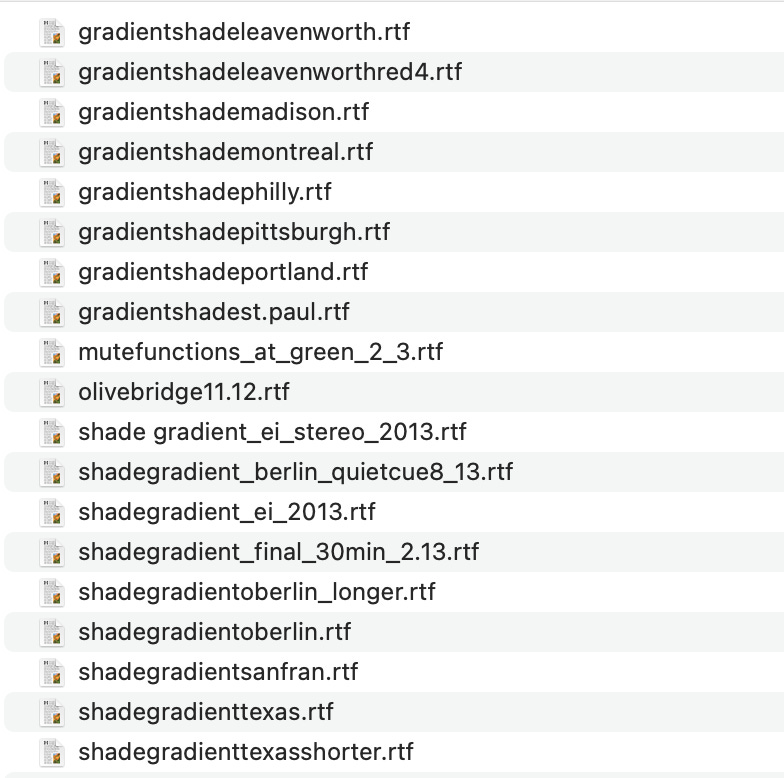Image resolution: width=784 pixels, height=778 pixels.
Task: Select the name shade gradient_ei_stereo_2013.rtf
Action: pyautogui.click(x=272, y=432)
